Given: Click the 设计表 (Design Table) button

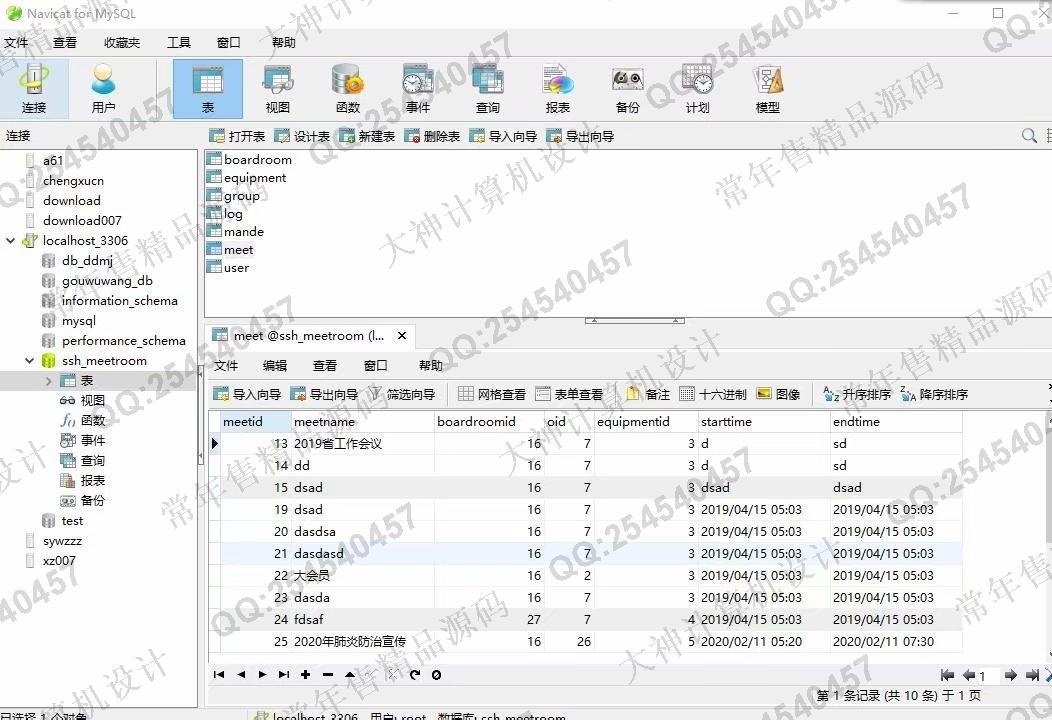Looking at the screenshot, I should tap(302, 136).
